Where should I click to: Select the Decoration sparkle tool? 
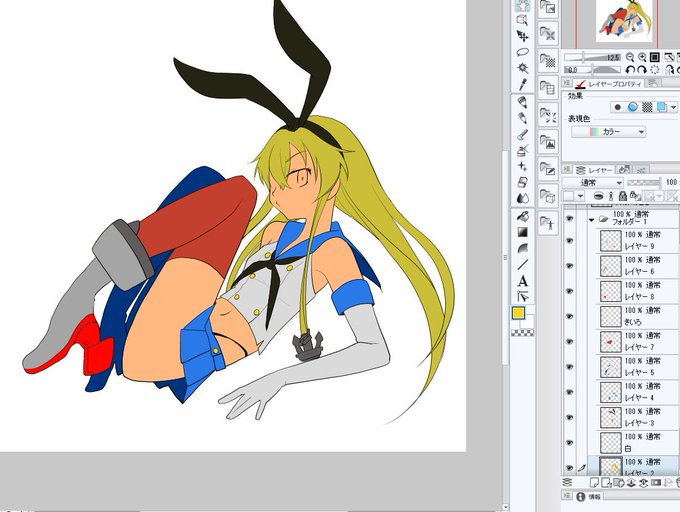pos(523,166)
